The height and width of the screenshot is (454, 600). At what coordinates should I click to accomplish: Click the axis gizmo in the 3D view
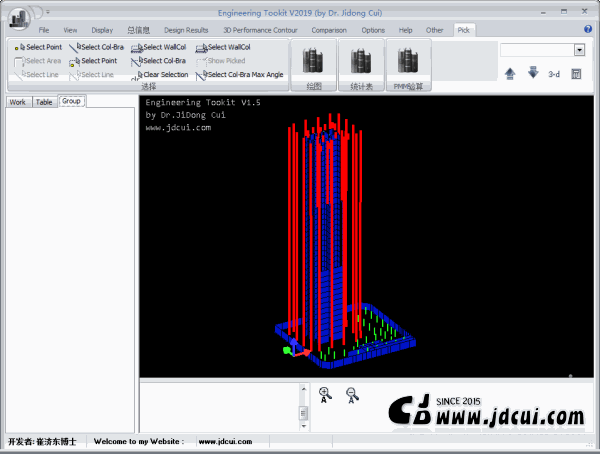[295, 347]
